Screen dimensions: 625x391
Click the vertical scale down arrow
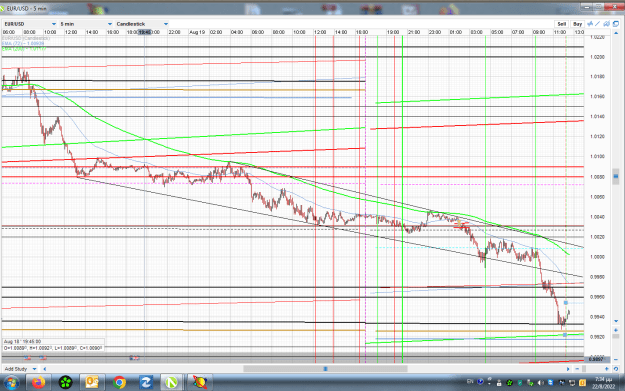pos(616,321)
